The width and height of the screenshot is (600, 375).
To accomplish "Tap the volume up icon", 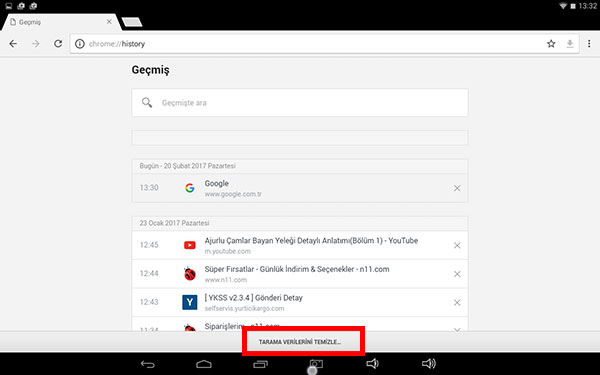I will click(429, 364).
